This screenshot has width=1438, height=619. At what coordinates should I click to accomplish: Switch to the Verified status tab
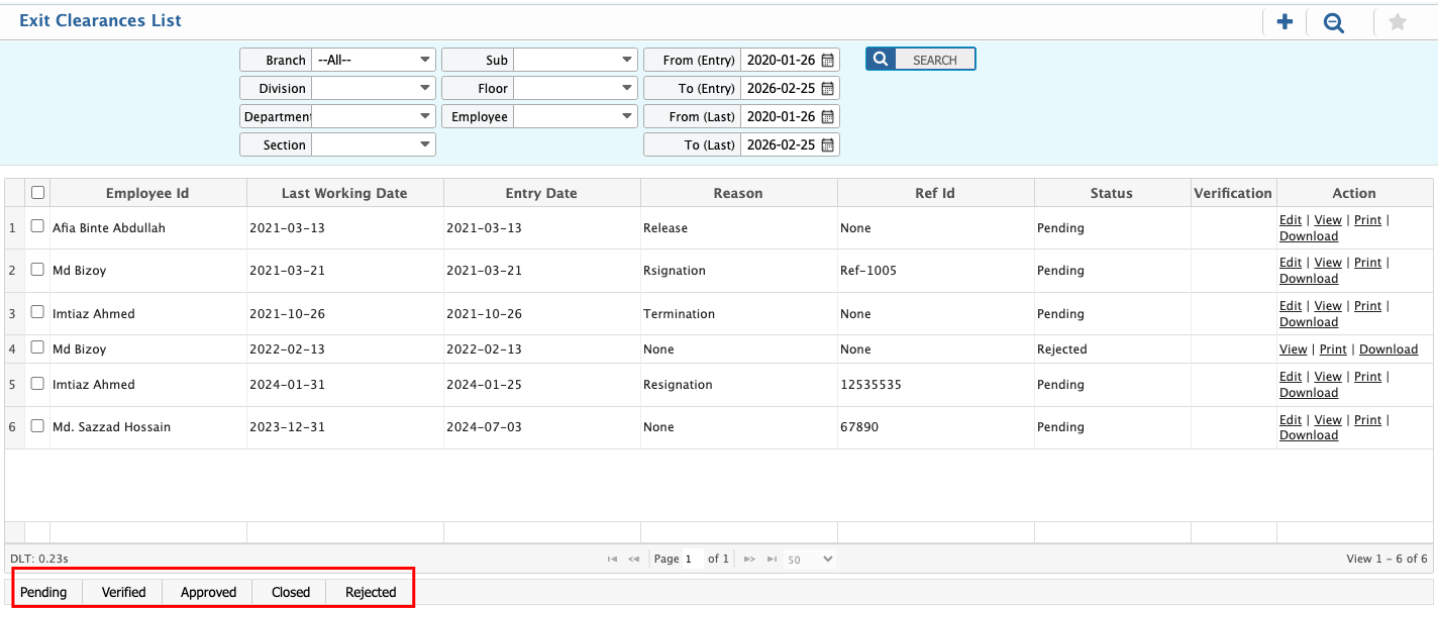pyautogui.click(x=123, y=592)
